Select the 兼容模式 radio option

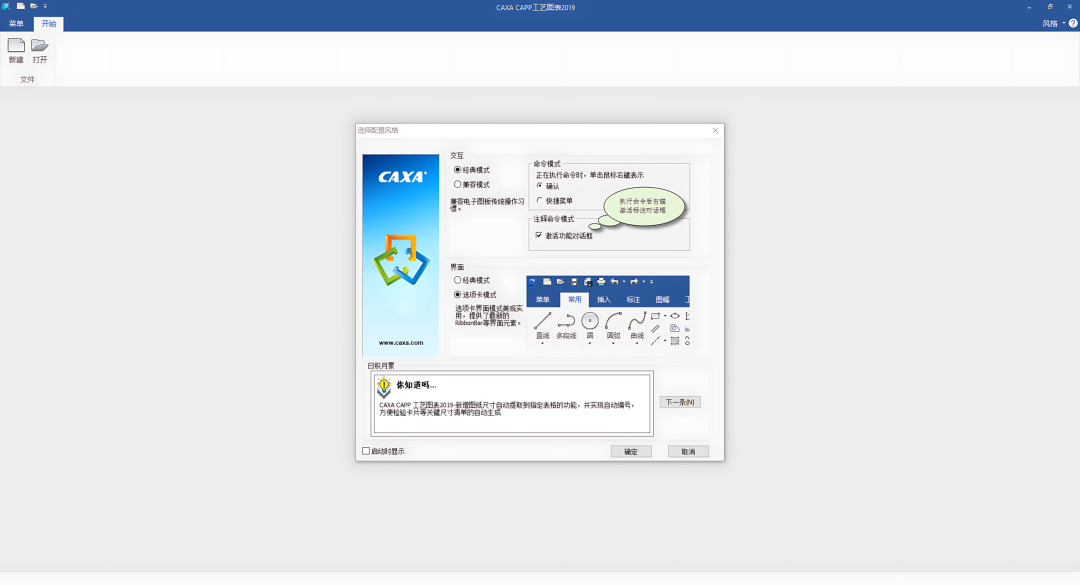tap(472, 185)
